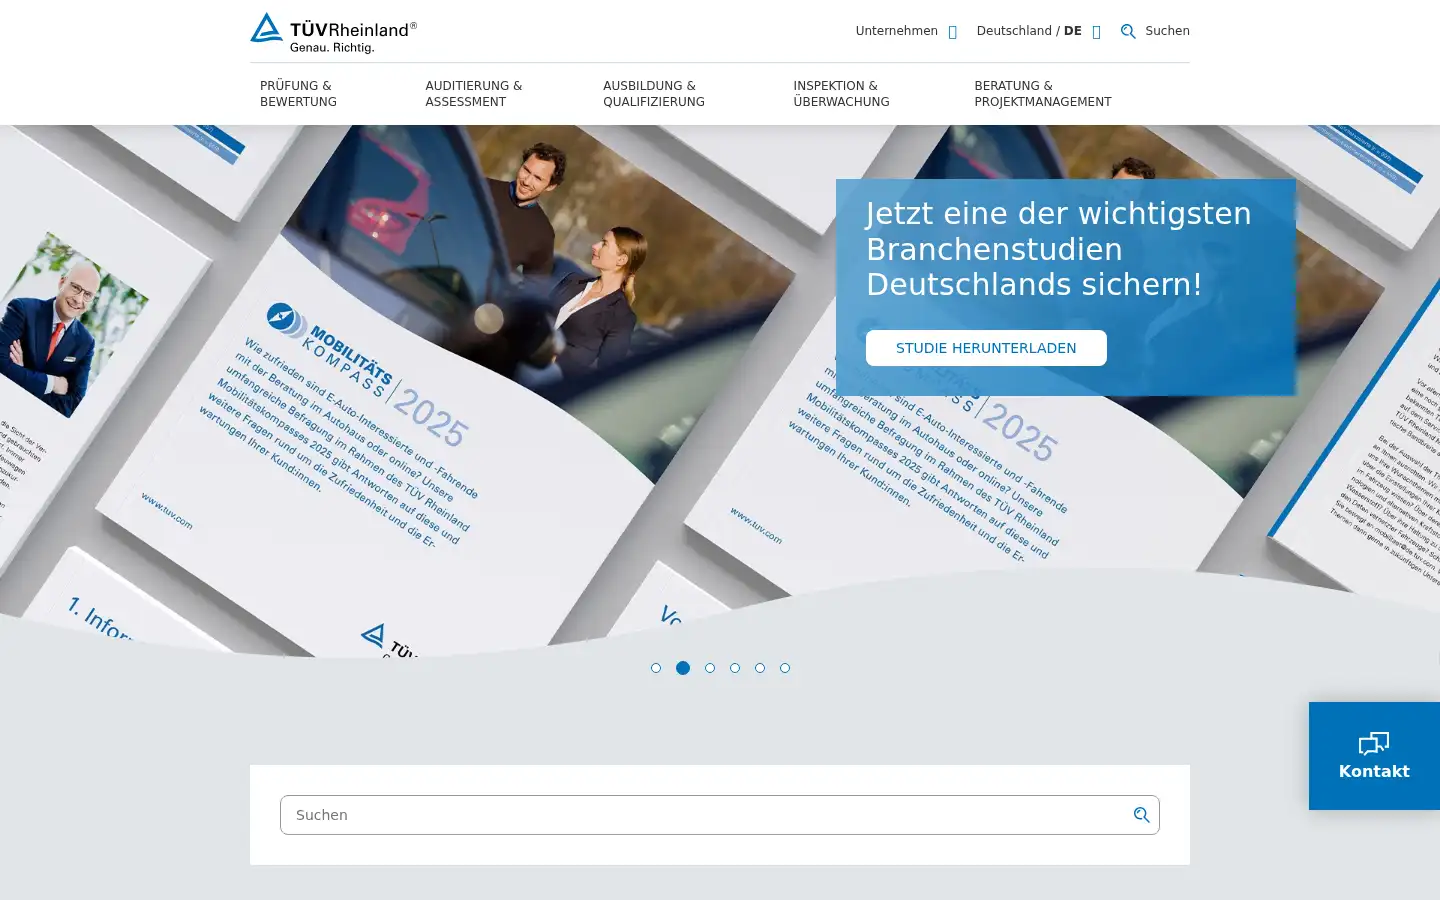1440x900 pixels.
Task: Open the Deutschland / DE language selector
Action: click(1038, 31)
